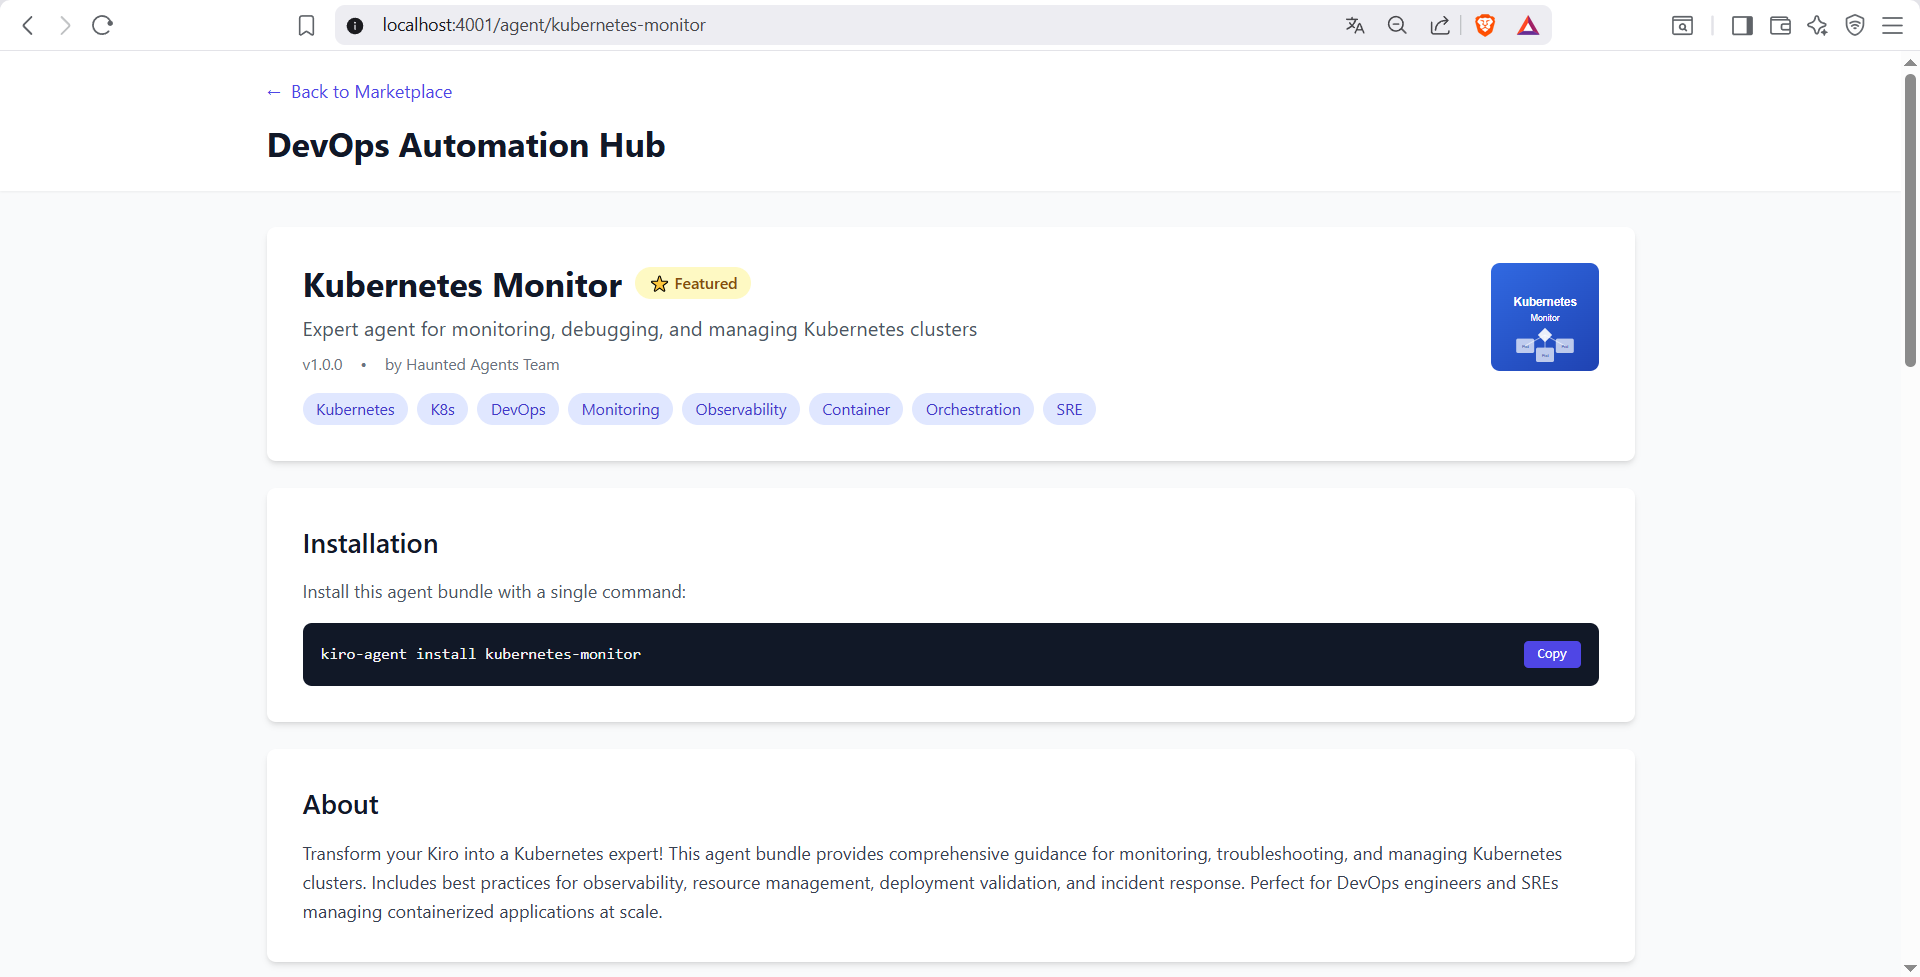Follow the Back to Marketplace link

[359, 92]
